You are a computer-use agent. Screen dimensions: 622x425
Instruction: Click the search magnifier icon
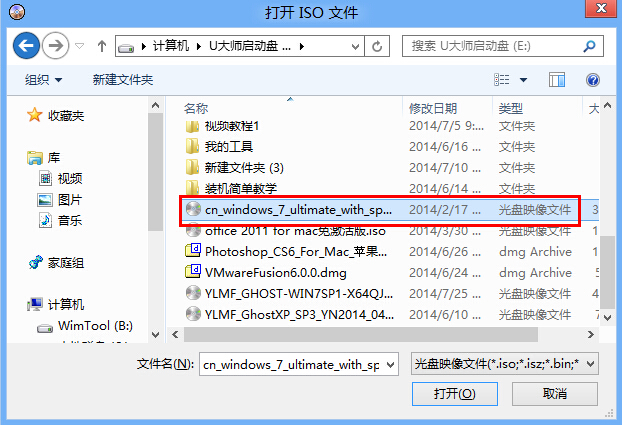point(589,46)
